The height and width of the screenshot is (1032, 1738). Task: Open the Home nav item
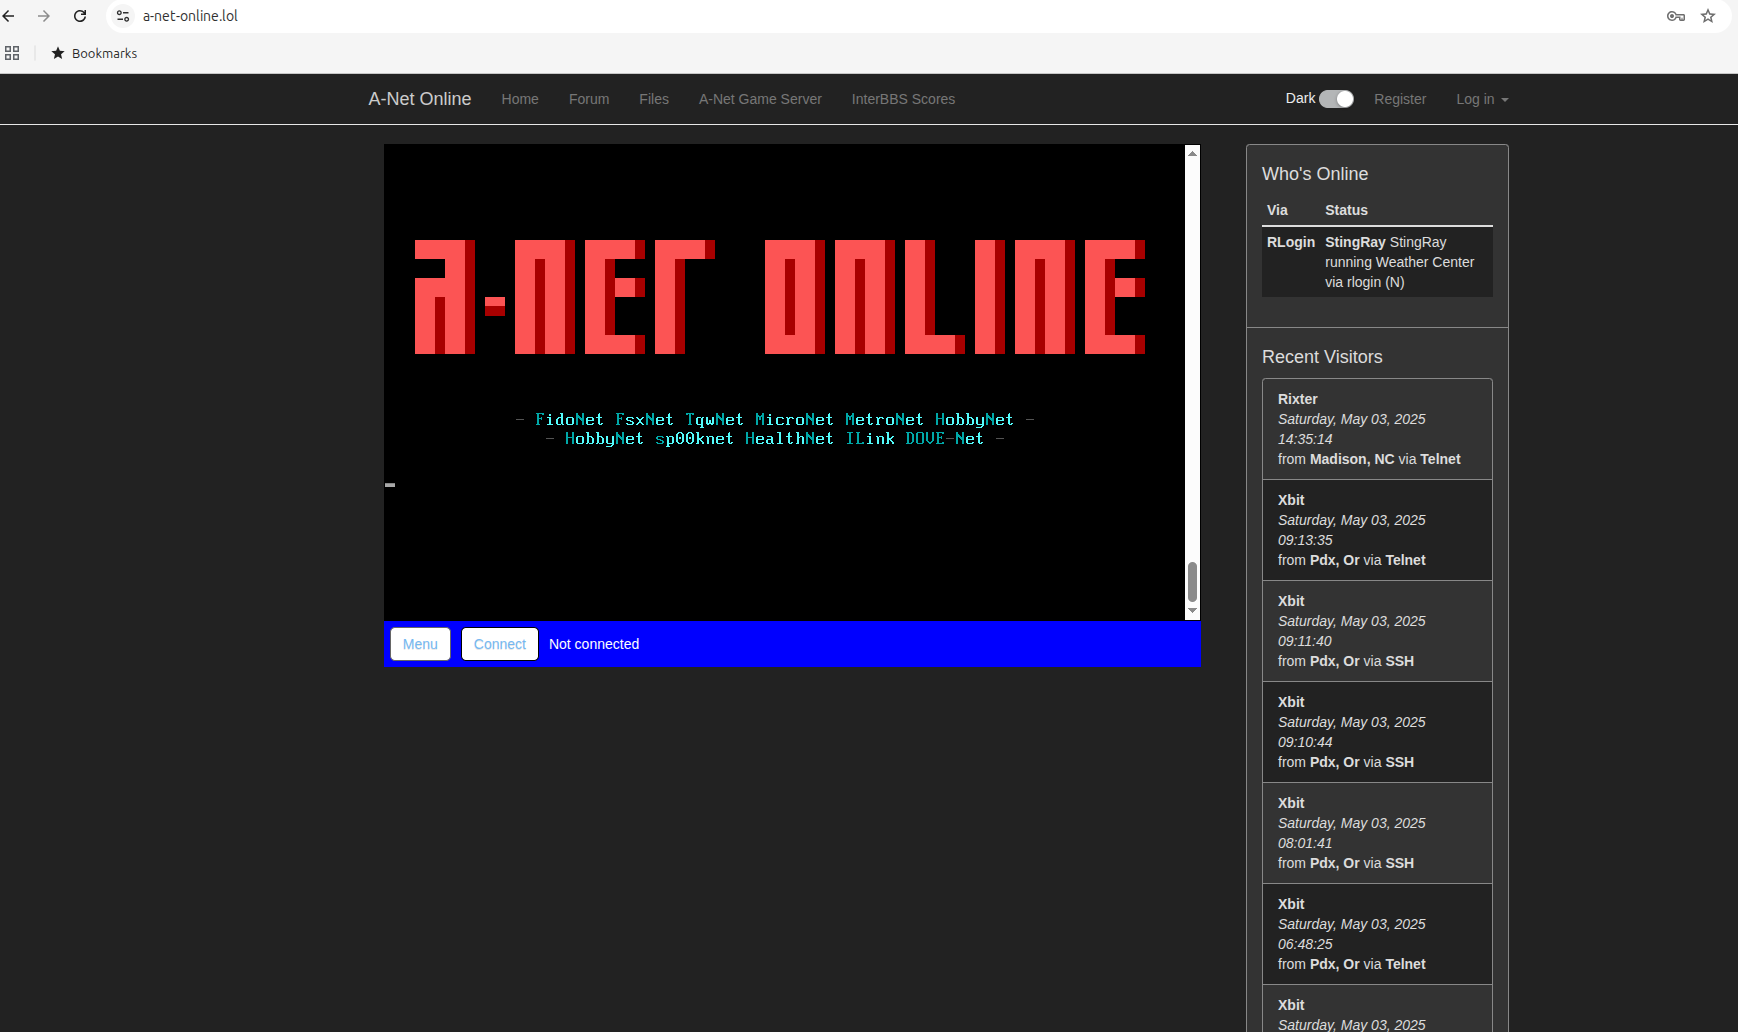520,99
